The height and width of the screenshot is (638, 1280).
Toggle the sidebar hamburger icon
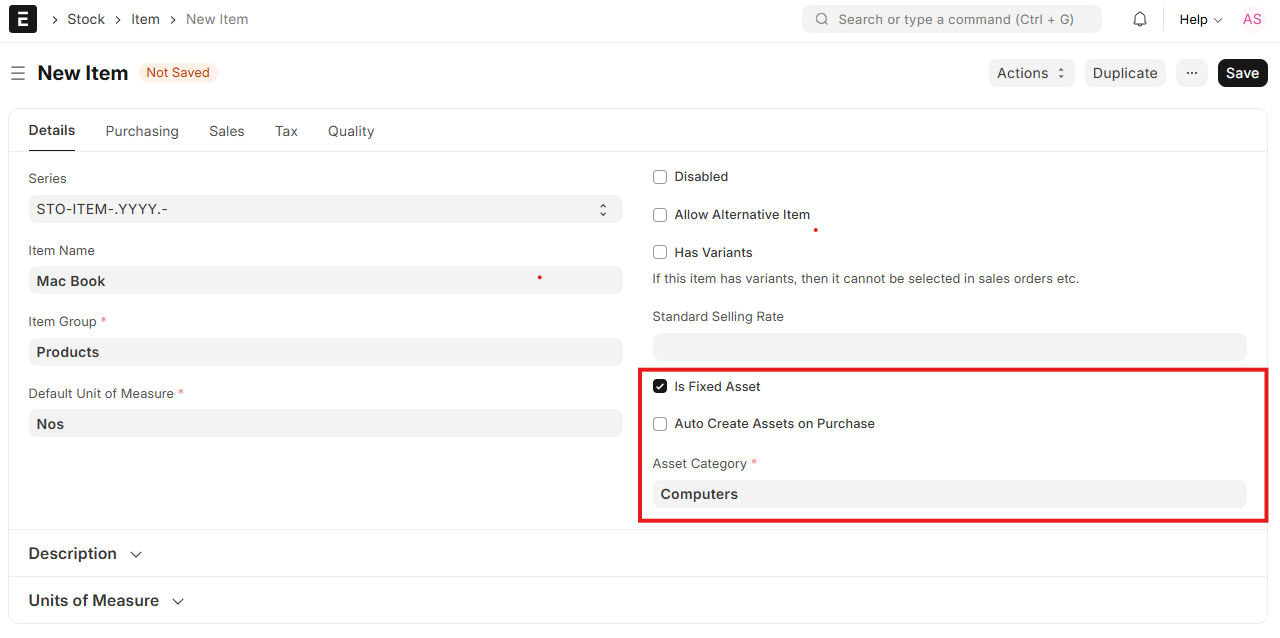pos(17,73)
